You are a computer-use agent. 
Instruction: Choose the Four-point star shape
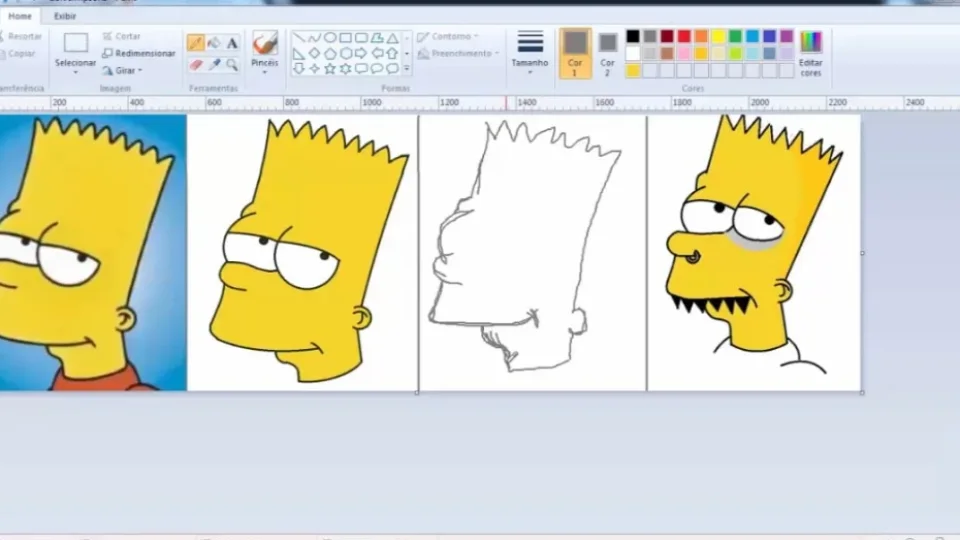pyautogui.click(x=314, y=69)
